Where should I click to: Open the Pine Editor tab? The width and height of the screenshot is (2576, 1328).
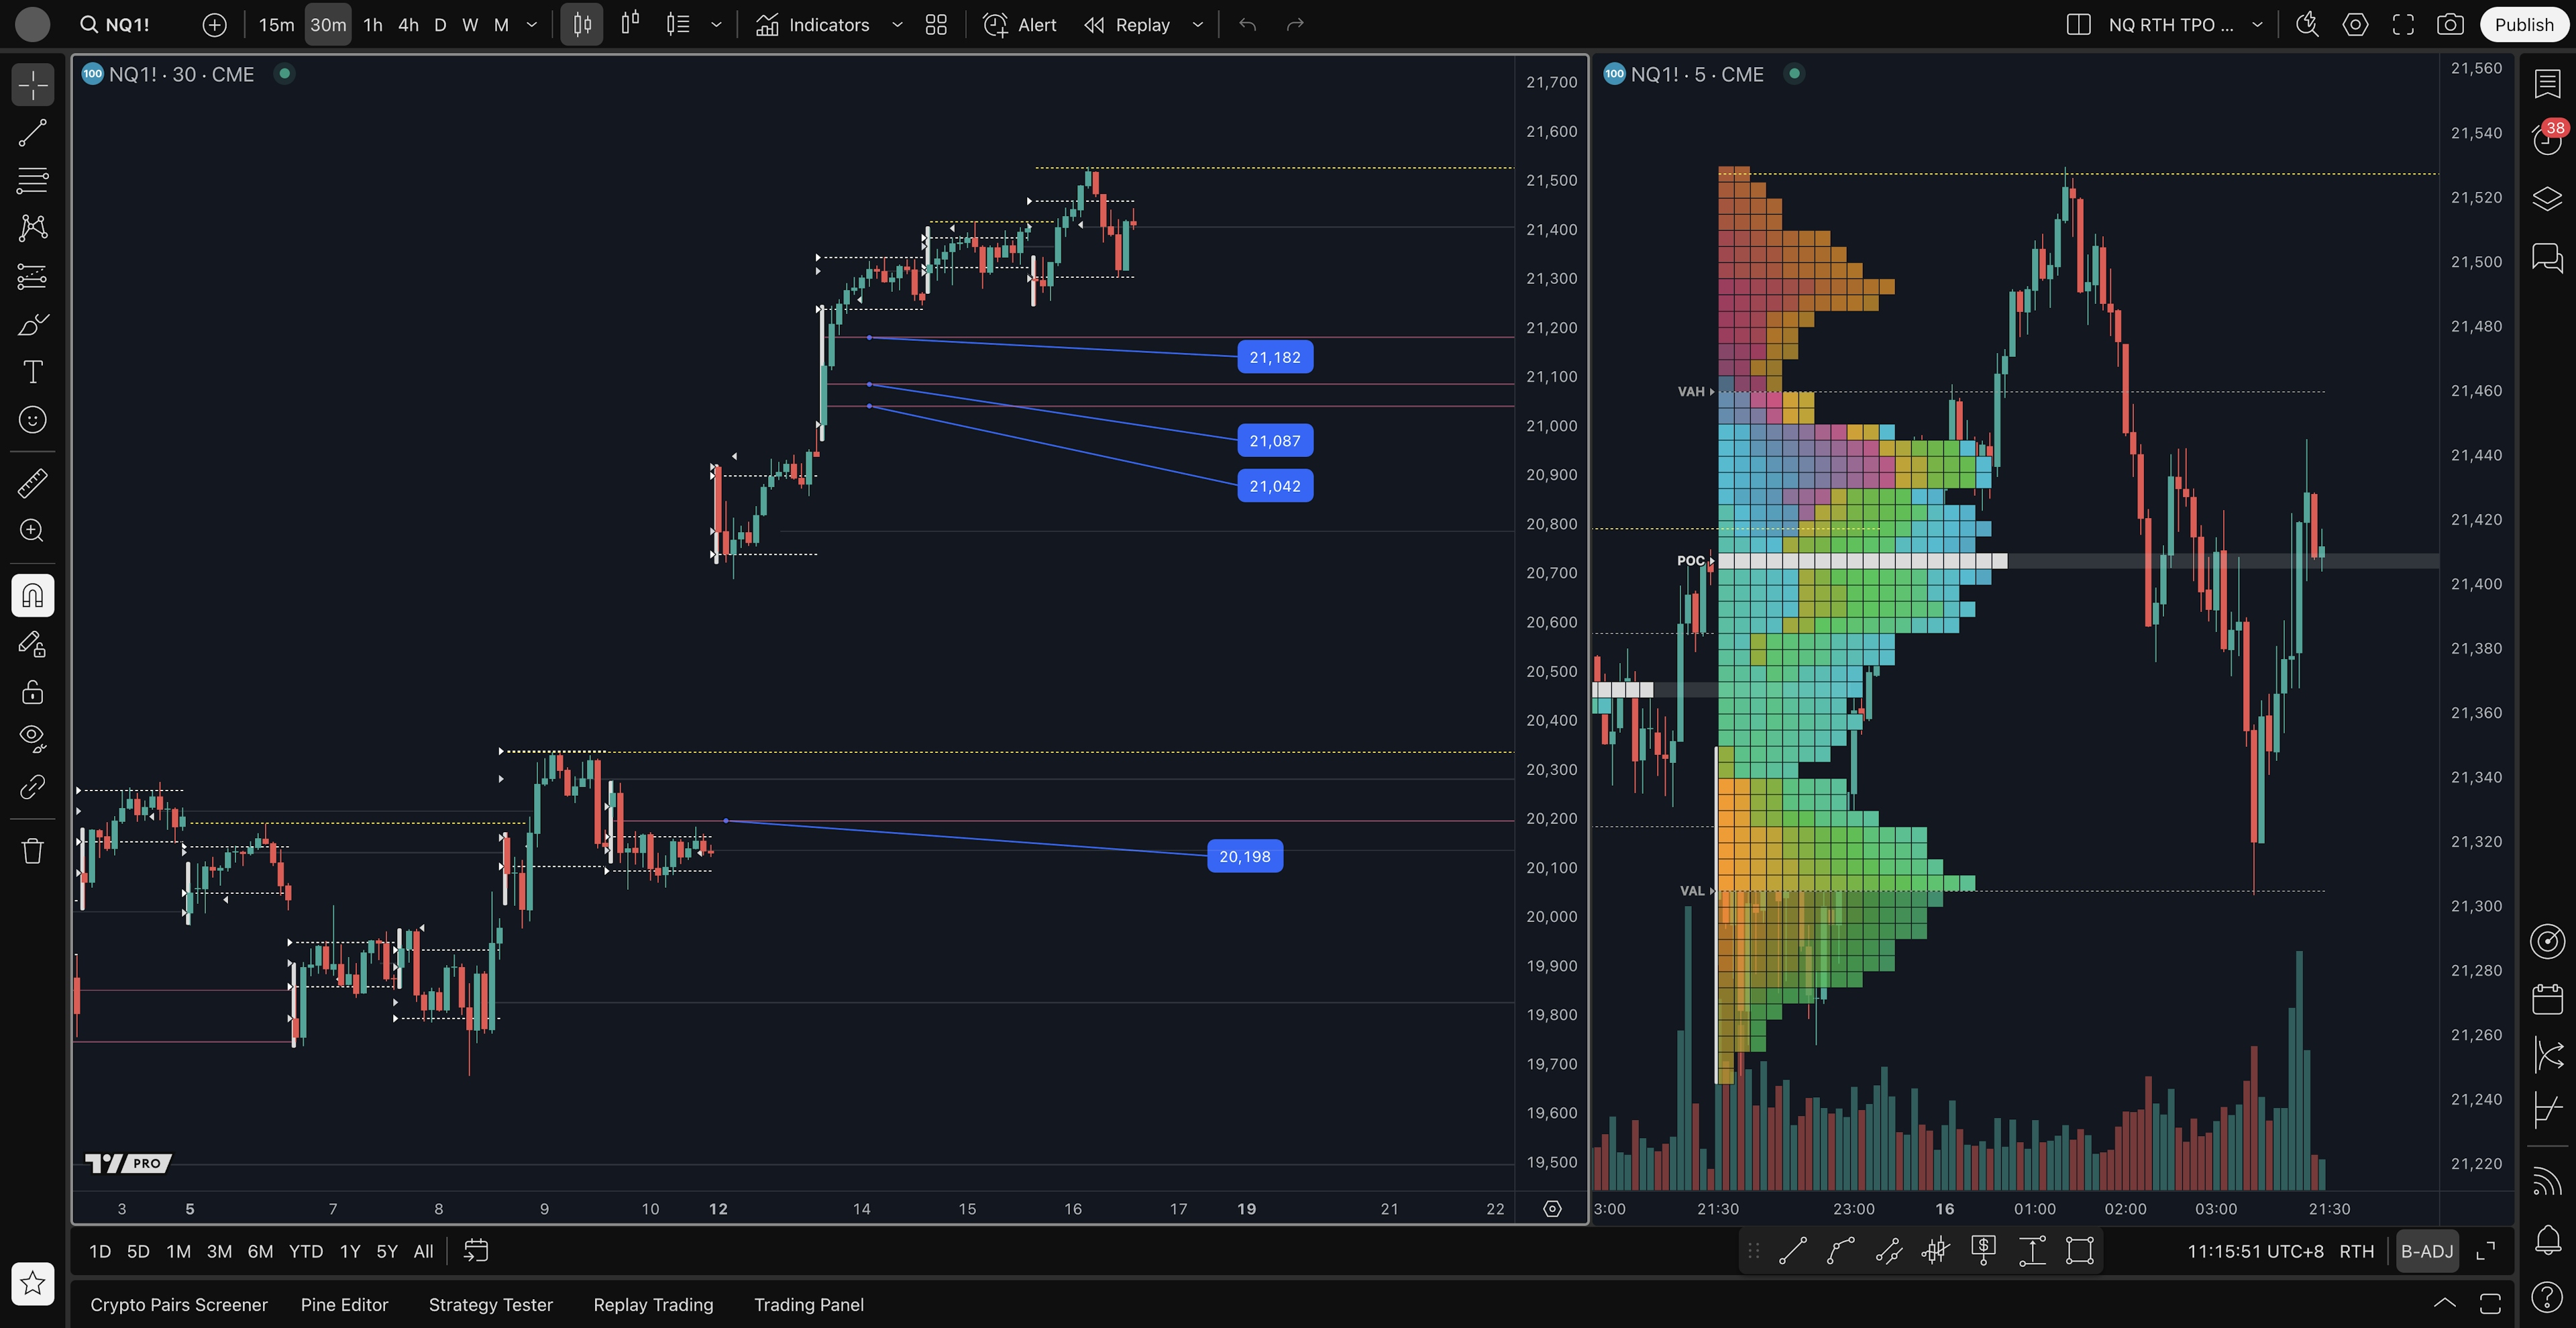344,1304
